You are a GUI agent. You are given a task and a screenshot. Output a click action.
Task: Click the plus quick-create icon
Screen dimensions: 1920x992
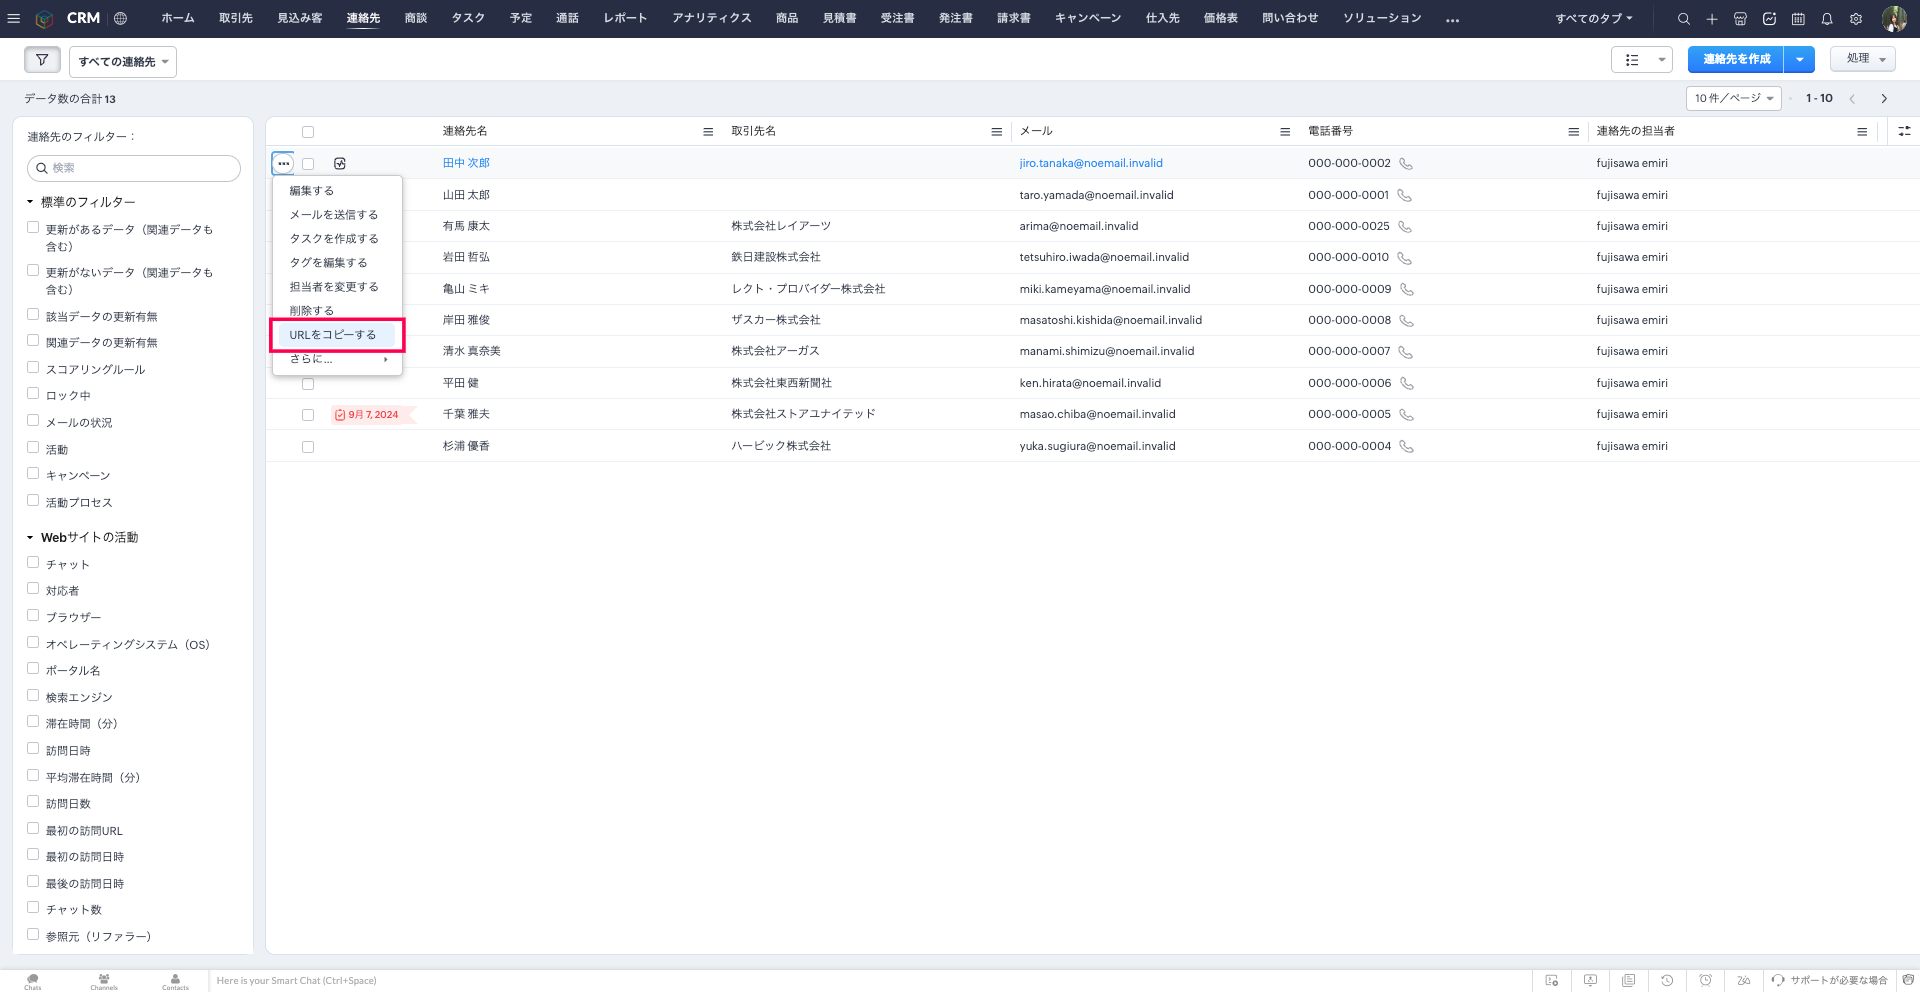1712,18
